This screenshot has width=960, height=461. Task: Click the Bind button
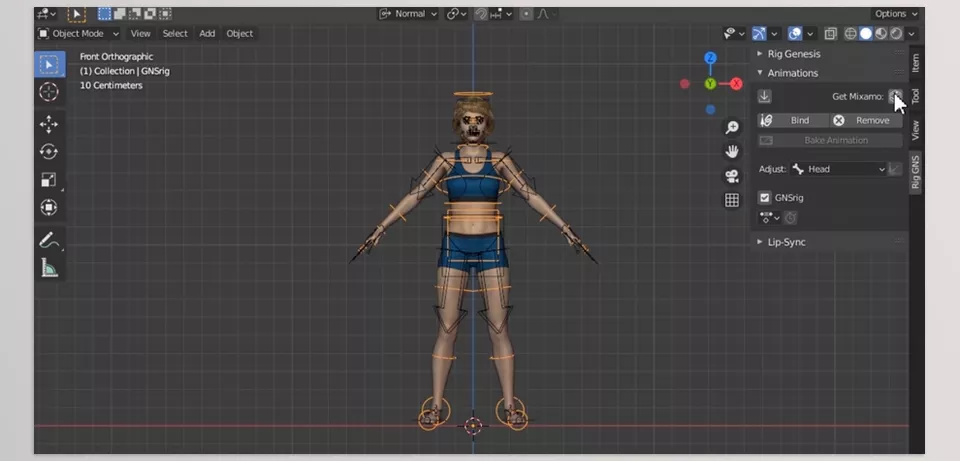793,121
